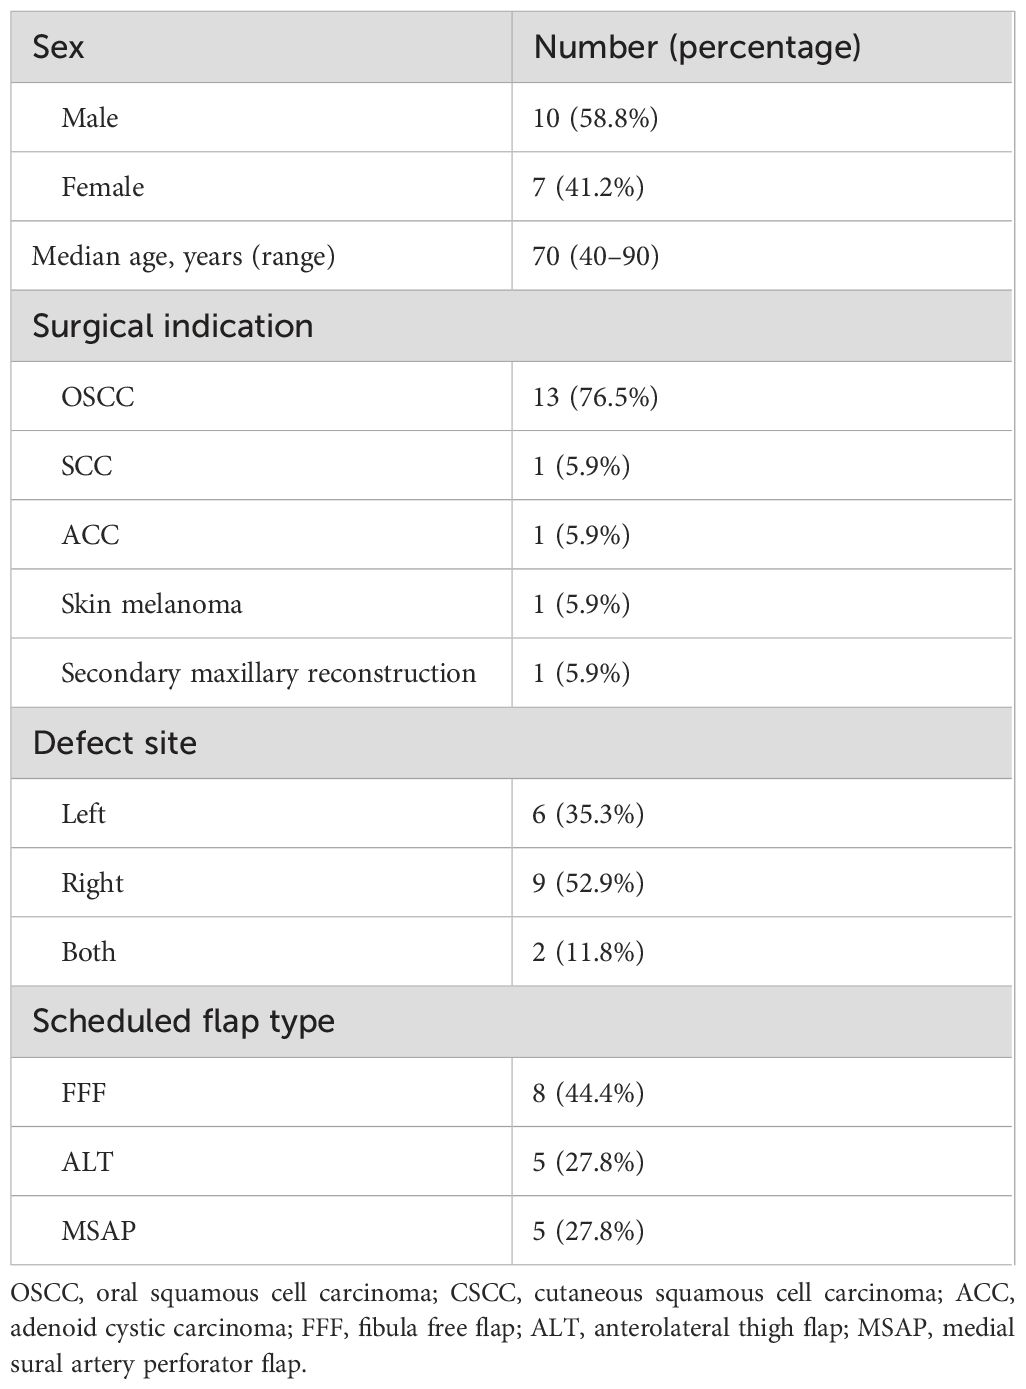Click the median age value 70 (40–90)

(595, 256)
